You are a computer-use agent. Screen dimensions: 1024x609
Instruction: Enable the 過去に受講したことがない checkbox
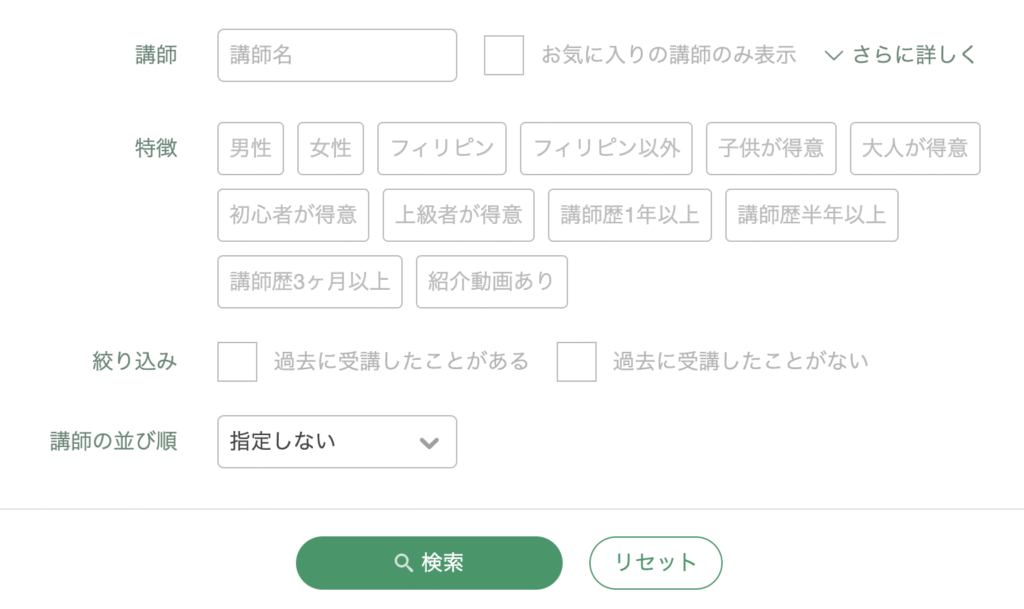[576, 362]
